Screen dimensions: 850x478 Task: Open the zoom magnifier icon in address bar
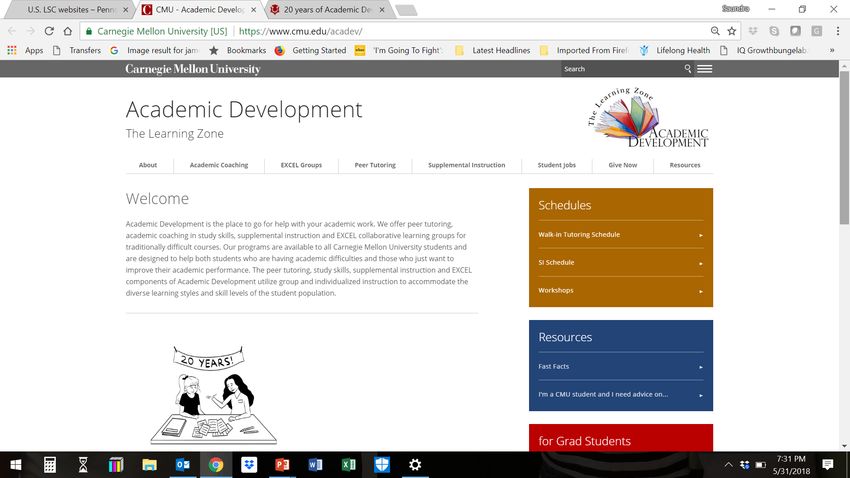[x=715, y=31]
